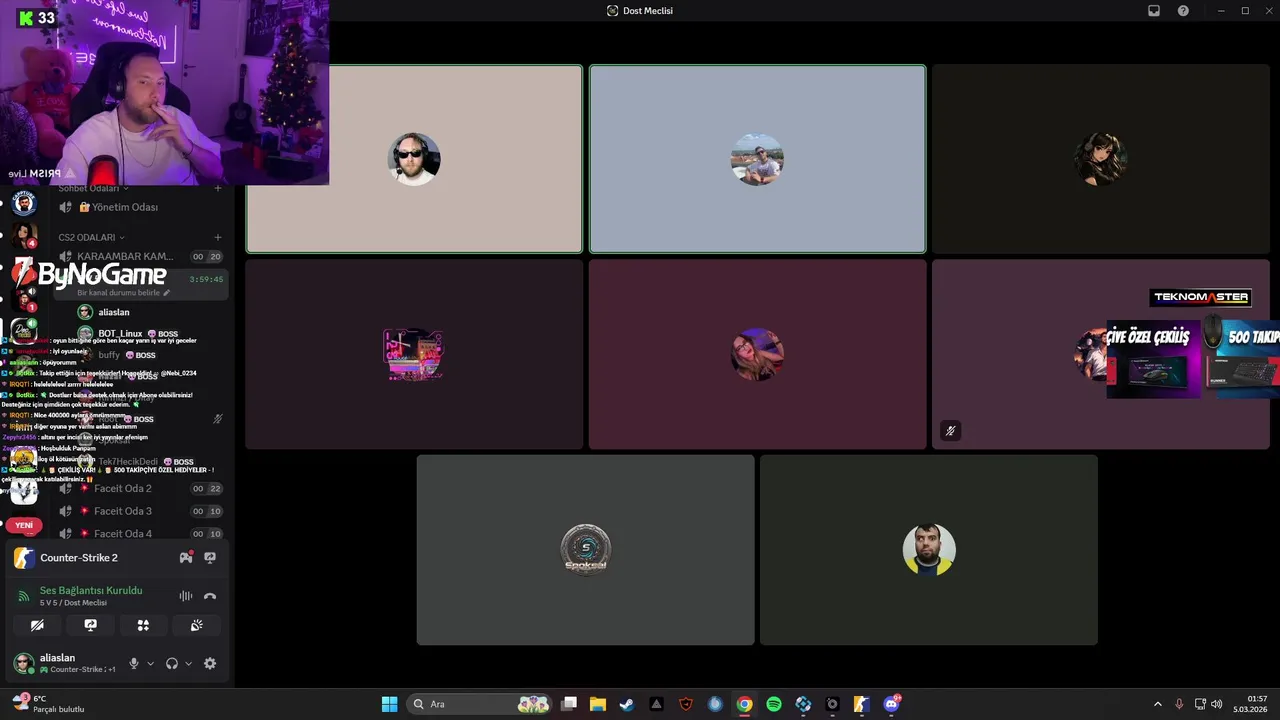The width and height of the screenshot is (1280, 720).
Task: Stream Counter-Strike 2 using monitor icon
Action: point(210,558)
